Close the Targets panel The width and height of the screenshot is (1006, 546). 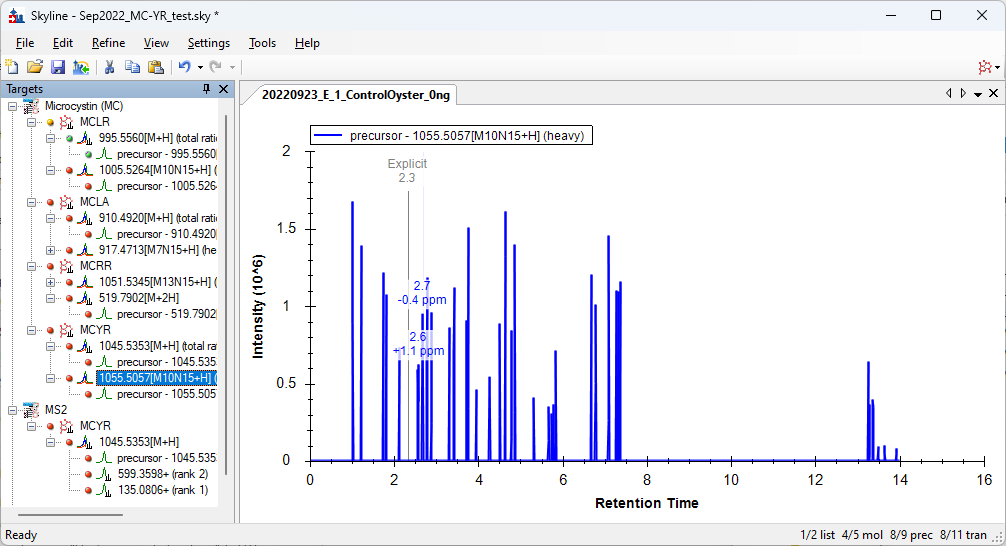[223, 89]
